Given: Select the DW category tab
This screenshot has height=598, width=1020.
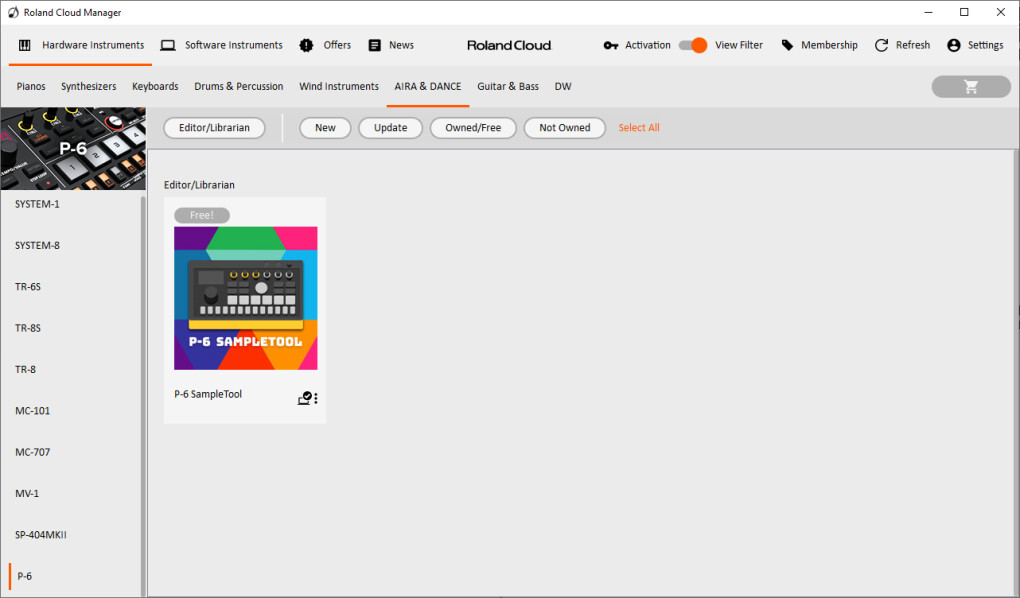Looking at the screenshot, I should 563,86.
